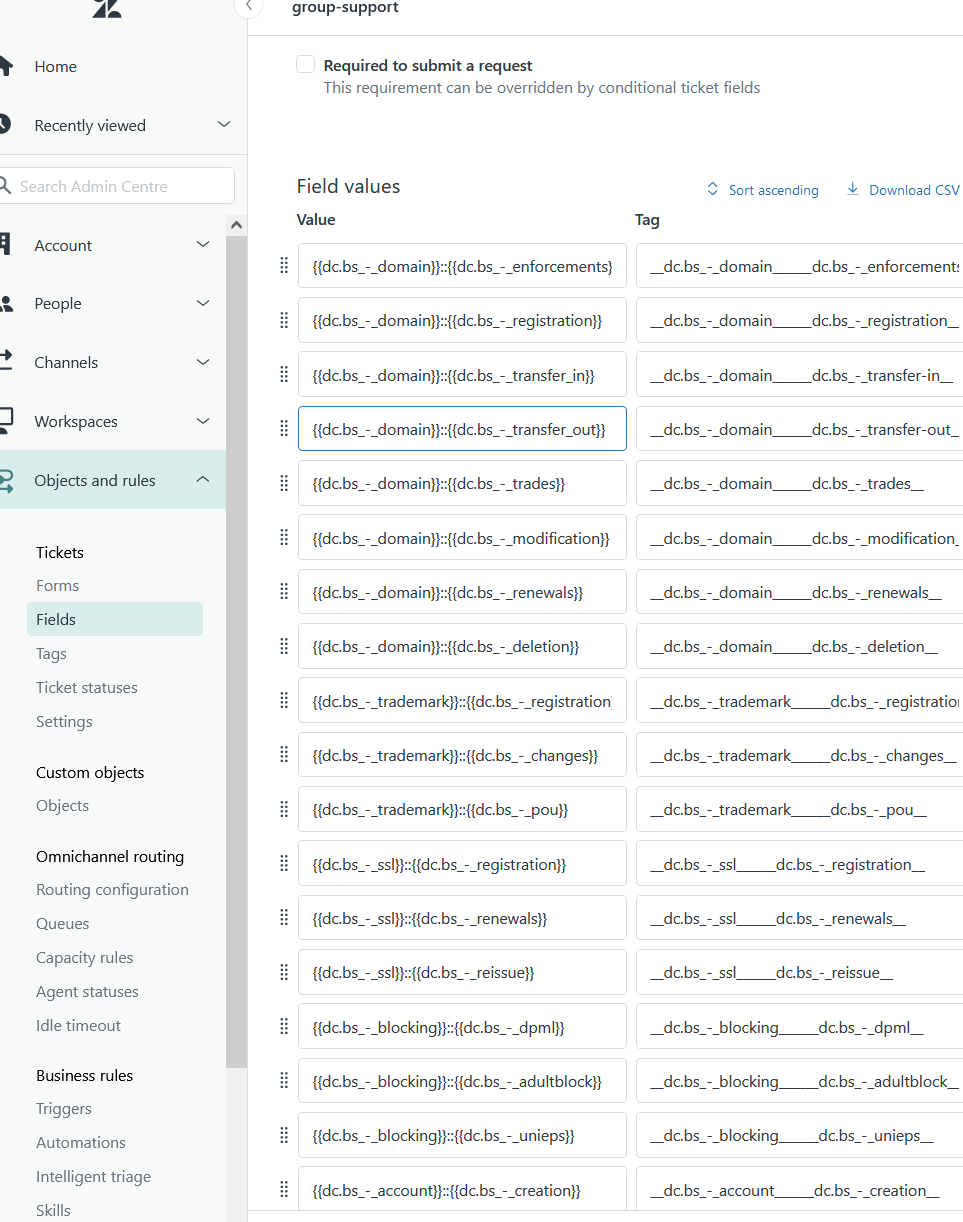Open the Fields page under Tickets
The width and height of the screenshot is (963, 1222).
pos(57,618)
